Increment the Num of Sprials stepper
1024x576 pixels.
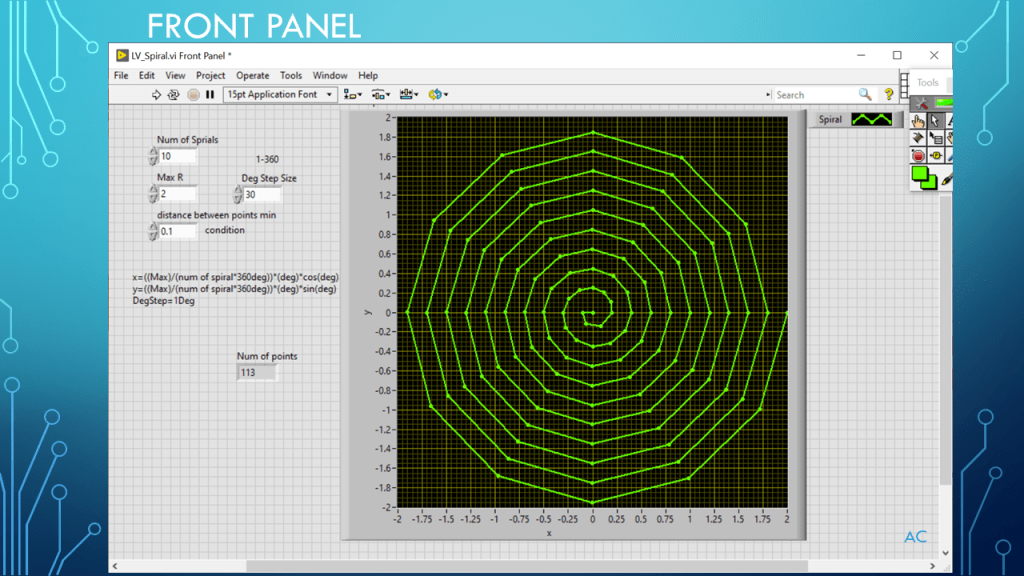click(x=153, y=152)
